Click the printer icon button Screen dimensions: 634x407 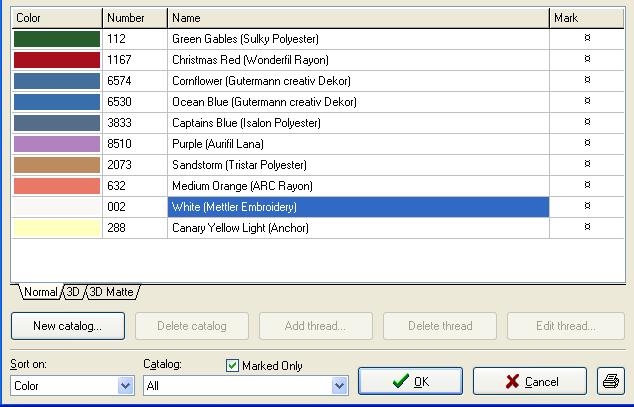click(611, 381)
